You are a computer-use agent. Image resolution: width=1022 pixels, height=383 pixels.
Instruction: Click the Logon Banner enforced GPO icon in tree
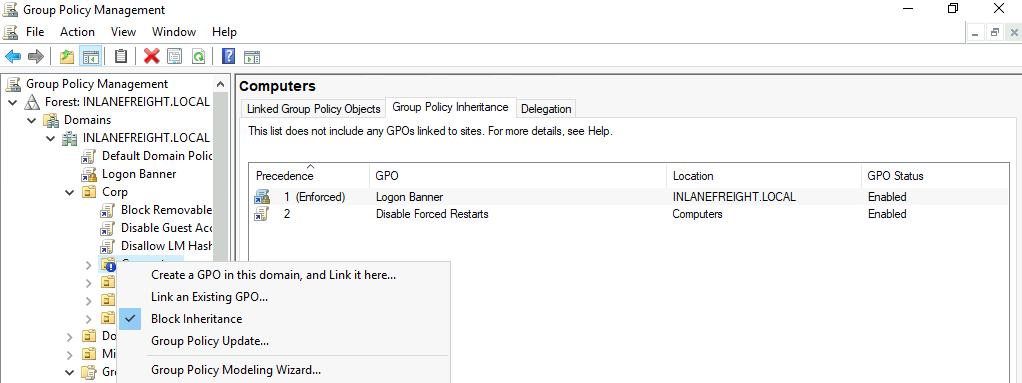pyautogui.click(x=89, y=175)
